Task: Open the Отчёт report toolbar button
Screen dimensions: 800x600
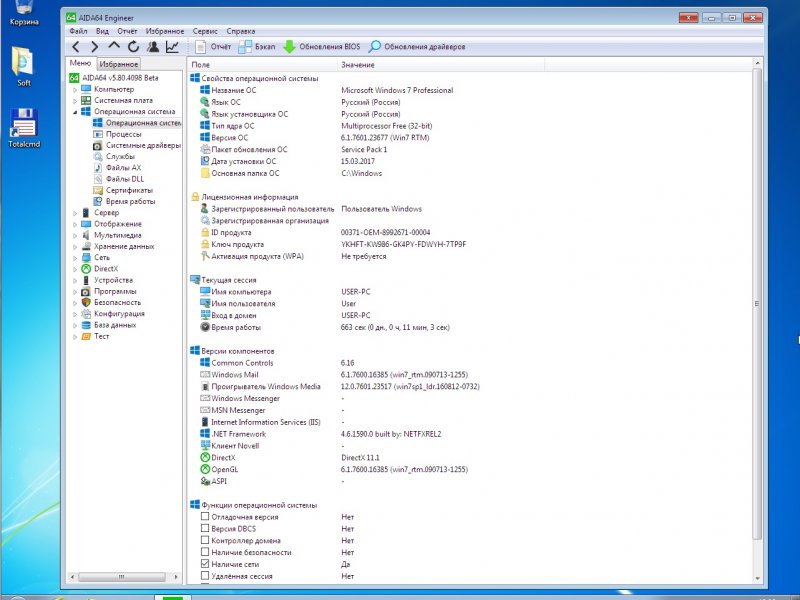Action: pos(213,47)
